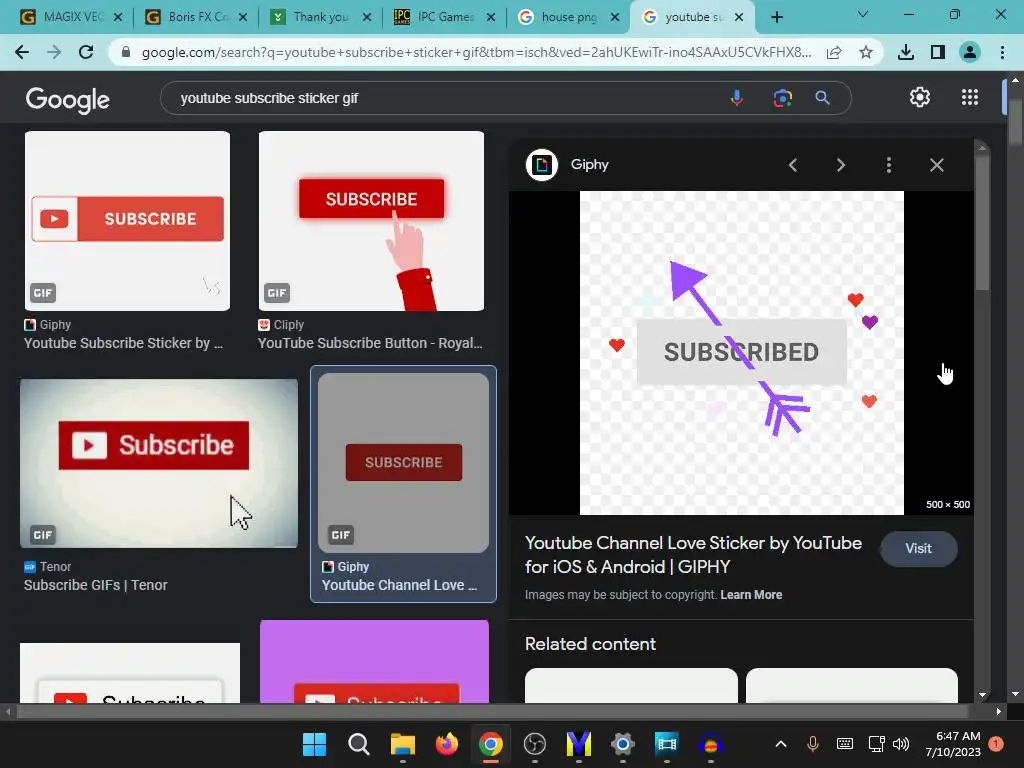Open the Windows Start menu
Viewport: 1024px width, 768px height.
[314, 744]
